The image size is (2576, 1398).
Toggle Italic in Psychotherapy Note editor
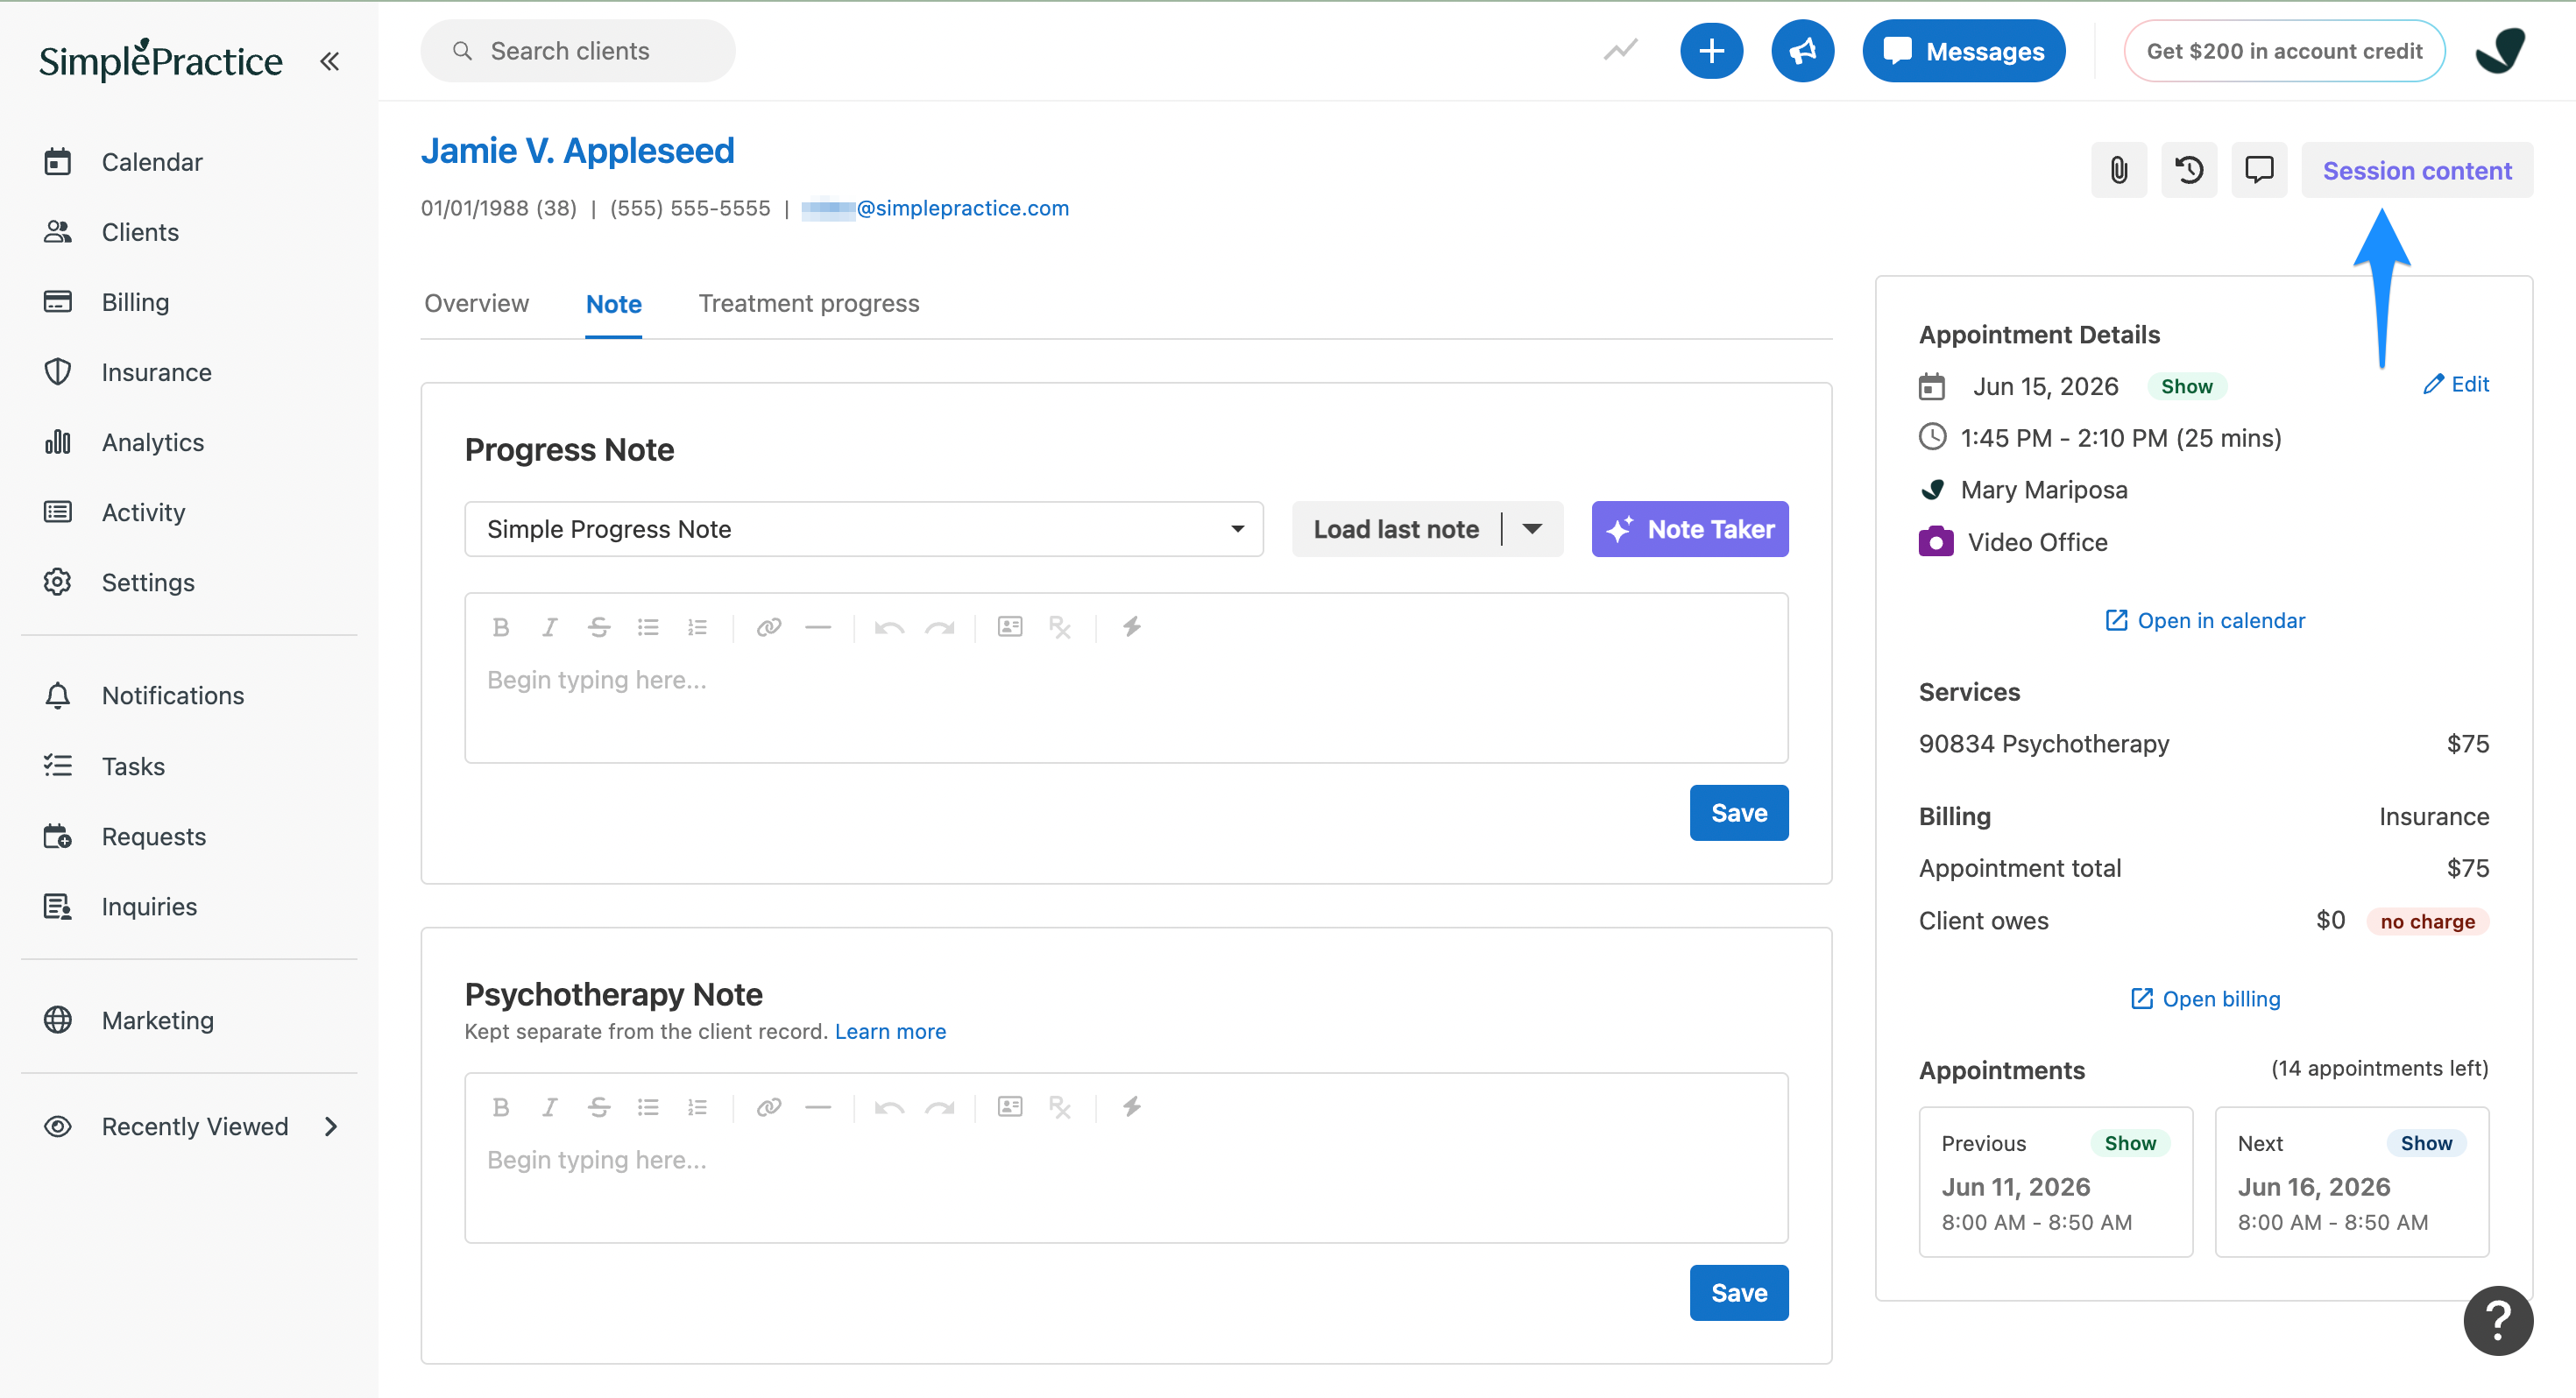[549, 1107]
